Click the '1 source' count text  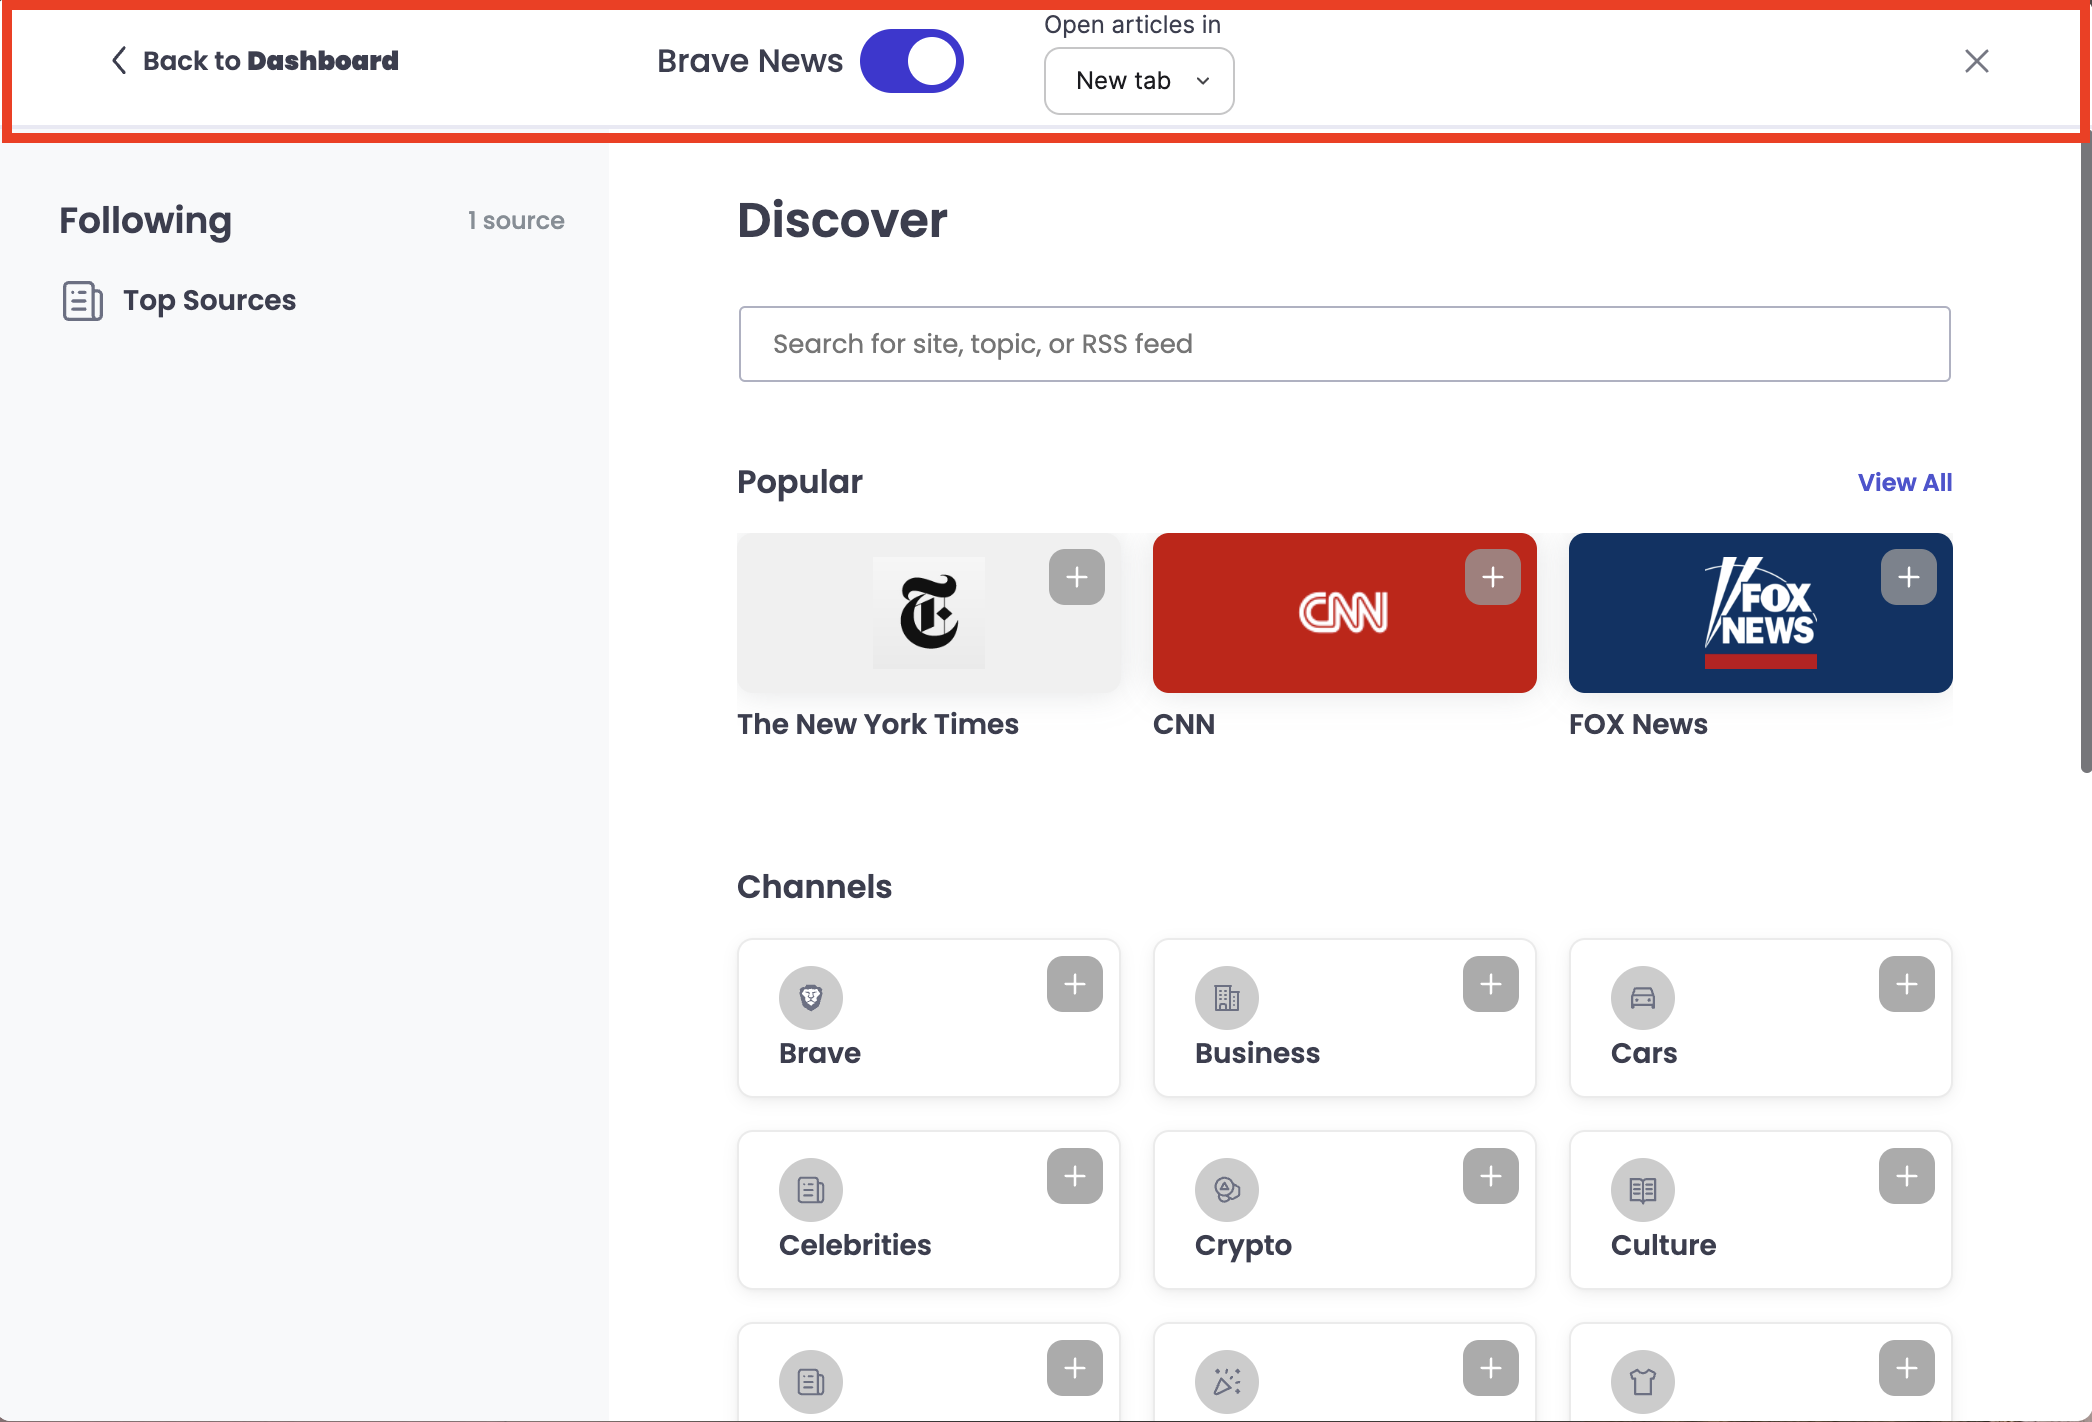point(516,221)
